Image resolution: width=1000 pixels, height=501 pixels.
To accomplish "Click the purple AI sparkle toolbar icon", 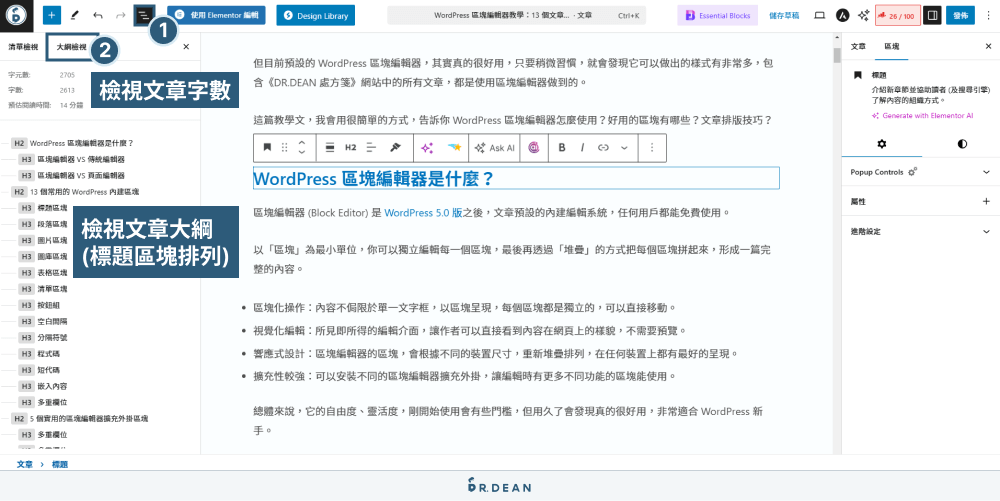I will (427, 147).
